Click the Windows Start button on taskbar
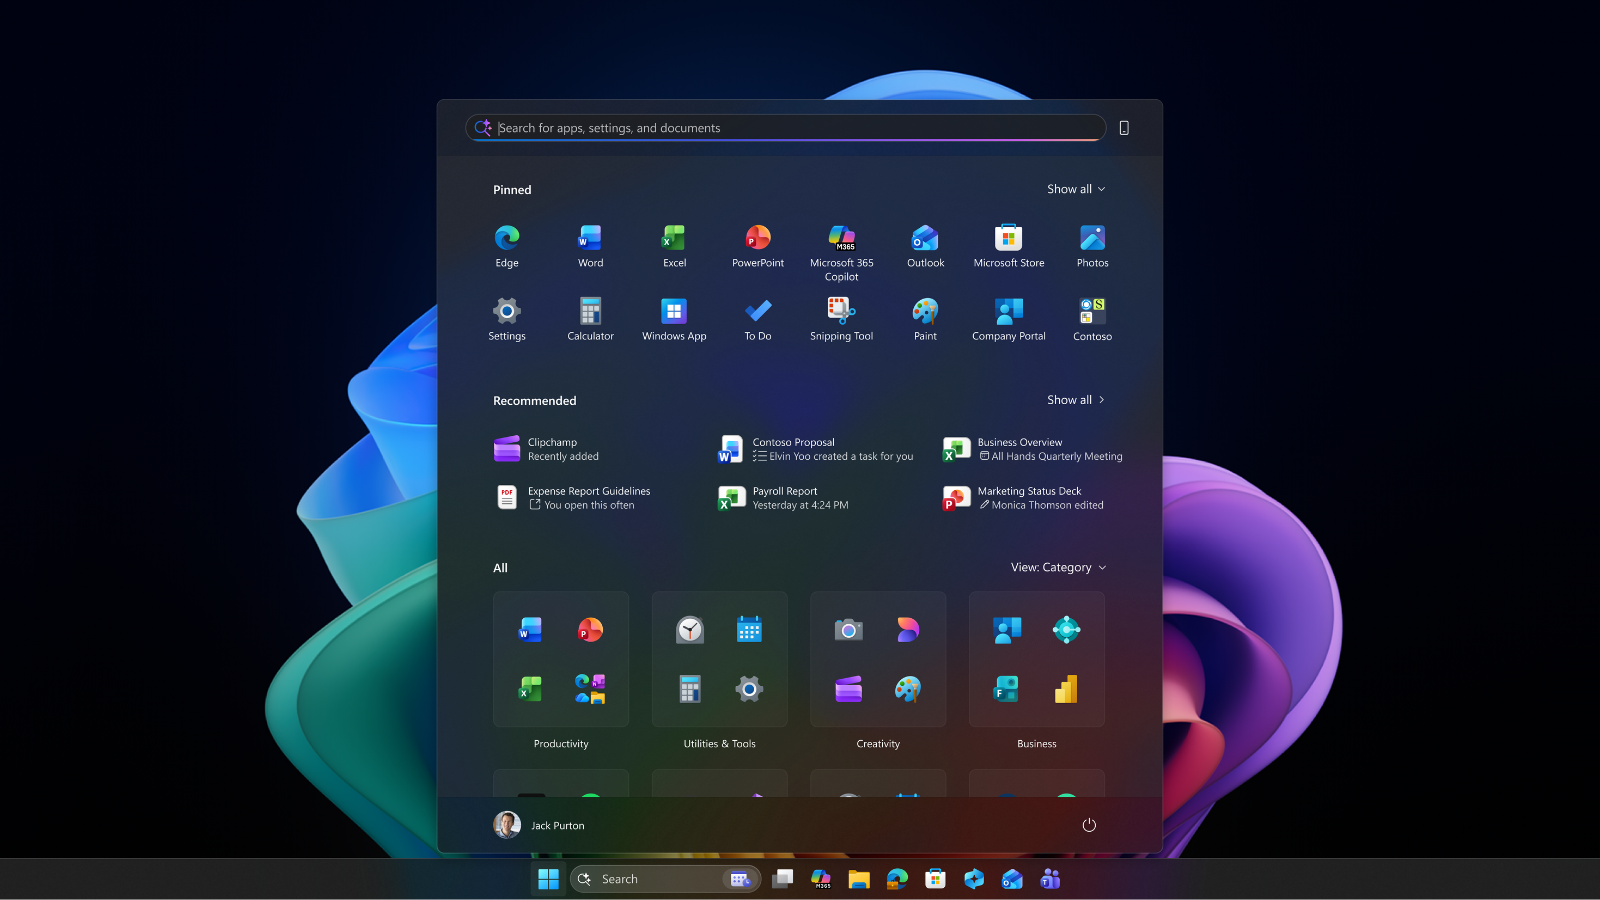Image resolution: width=1600 pixels, height=900 pixels. [548, 879]
